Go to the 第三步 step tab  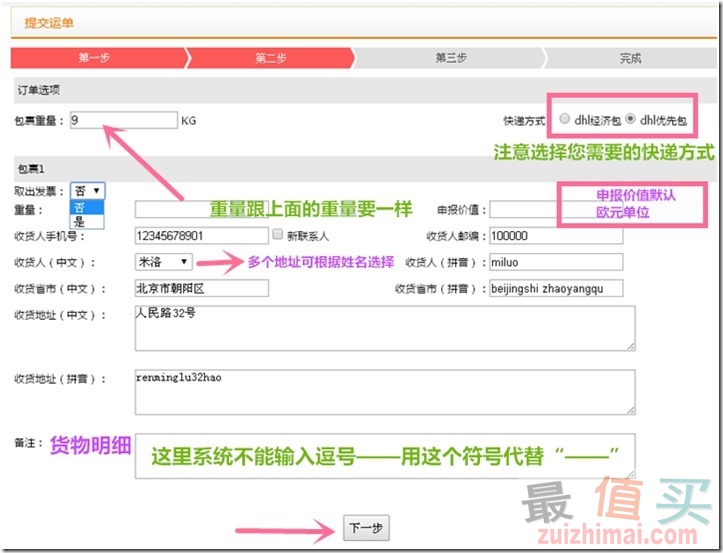pos(450,58)
